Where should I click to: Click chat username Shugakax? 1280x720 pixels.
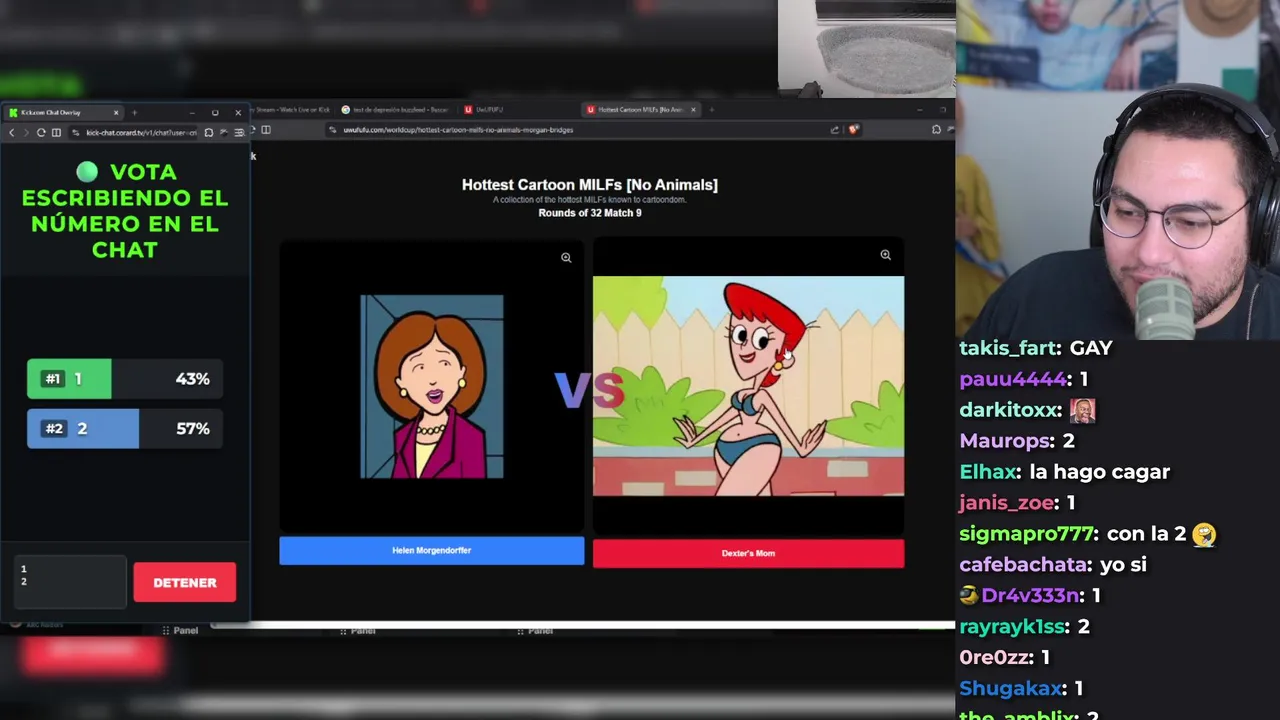point(1011,689)
